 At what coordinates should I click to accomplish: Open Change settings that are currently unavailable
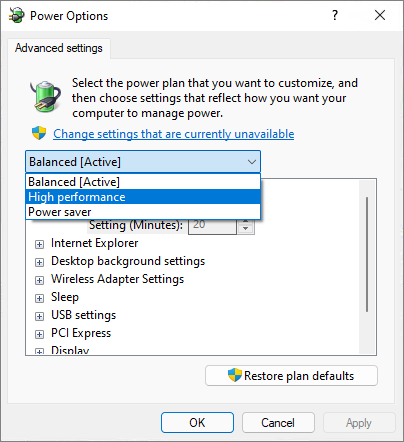coord(174,134)
